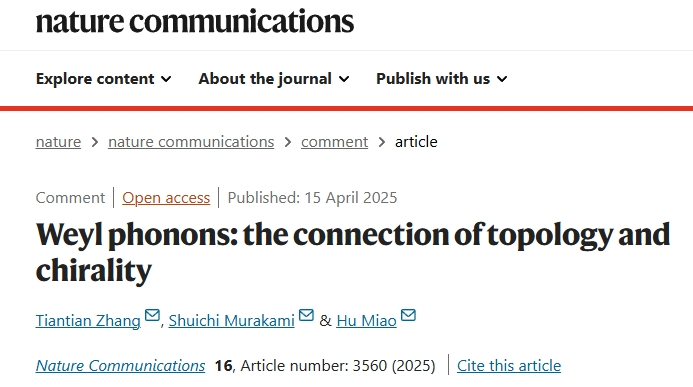
Task: Follow the nature communications breadcrumb link
Action: (191, 142)
